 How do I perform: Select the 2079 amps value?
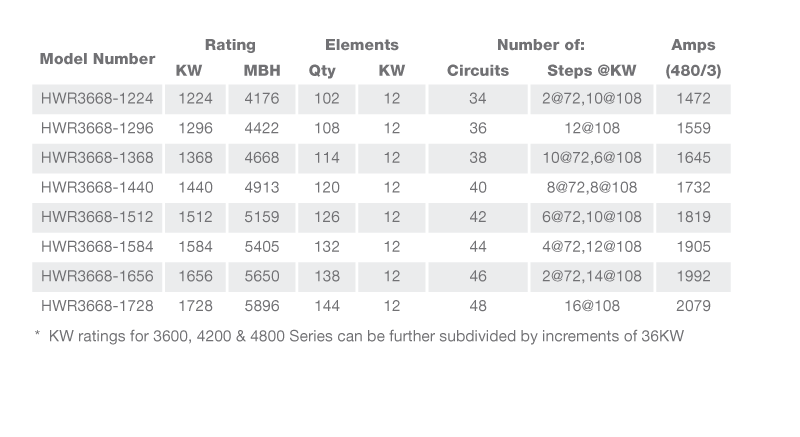tap(693, 305)
